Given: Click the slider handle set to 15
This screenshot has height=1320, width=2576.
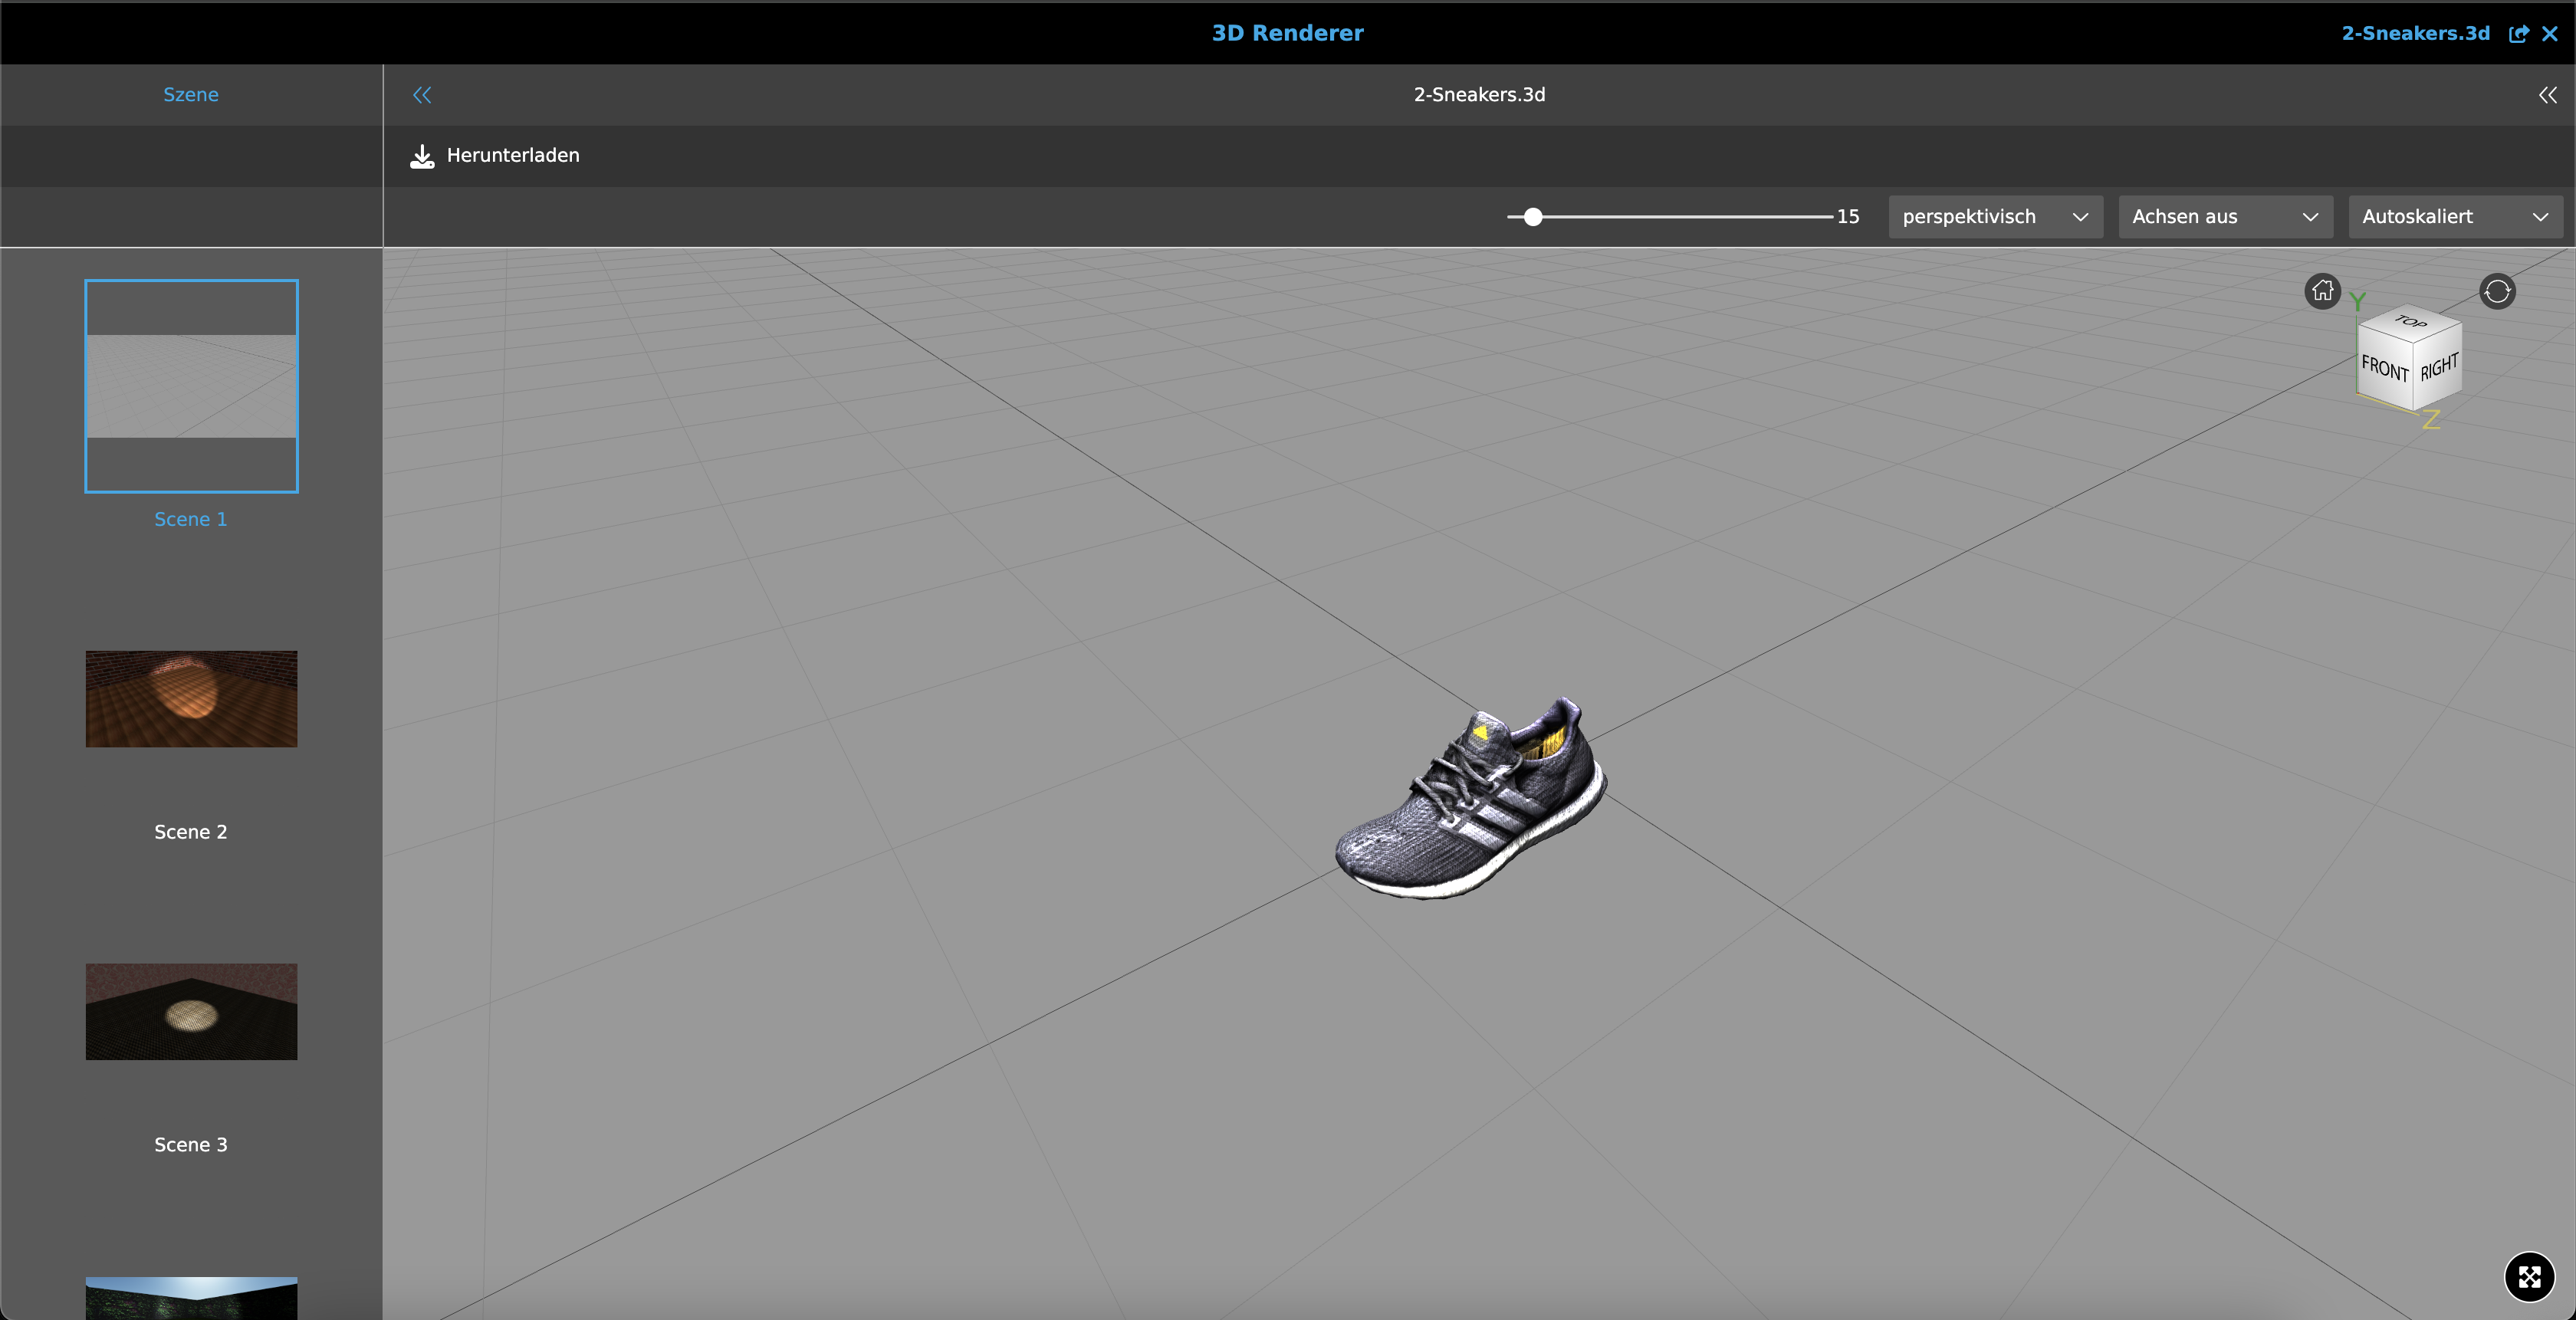Looking at the screenshot, I should [1533, 217].
